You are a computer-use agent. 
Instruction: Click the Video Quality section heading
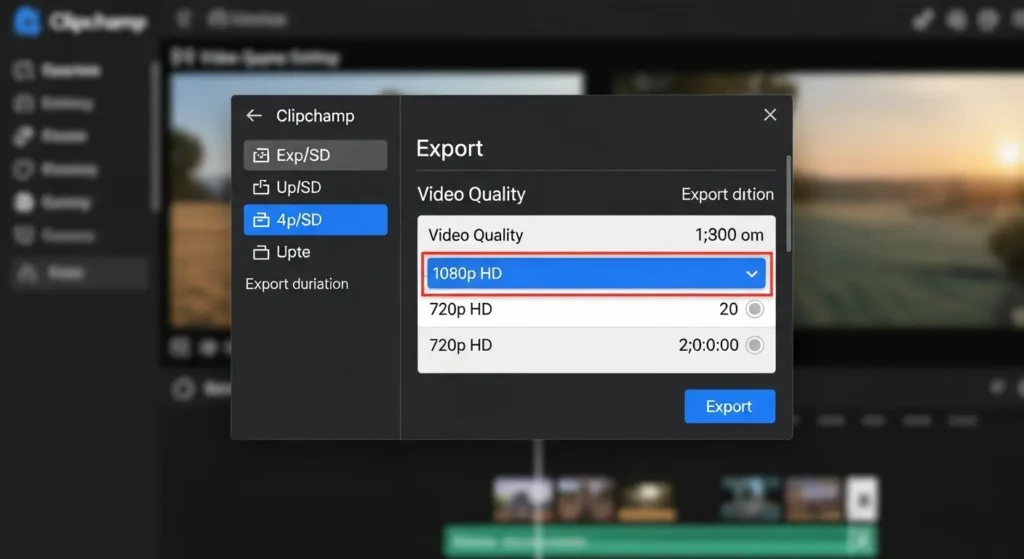click(x=472, y=195)
